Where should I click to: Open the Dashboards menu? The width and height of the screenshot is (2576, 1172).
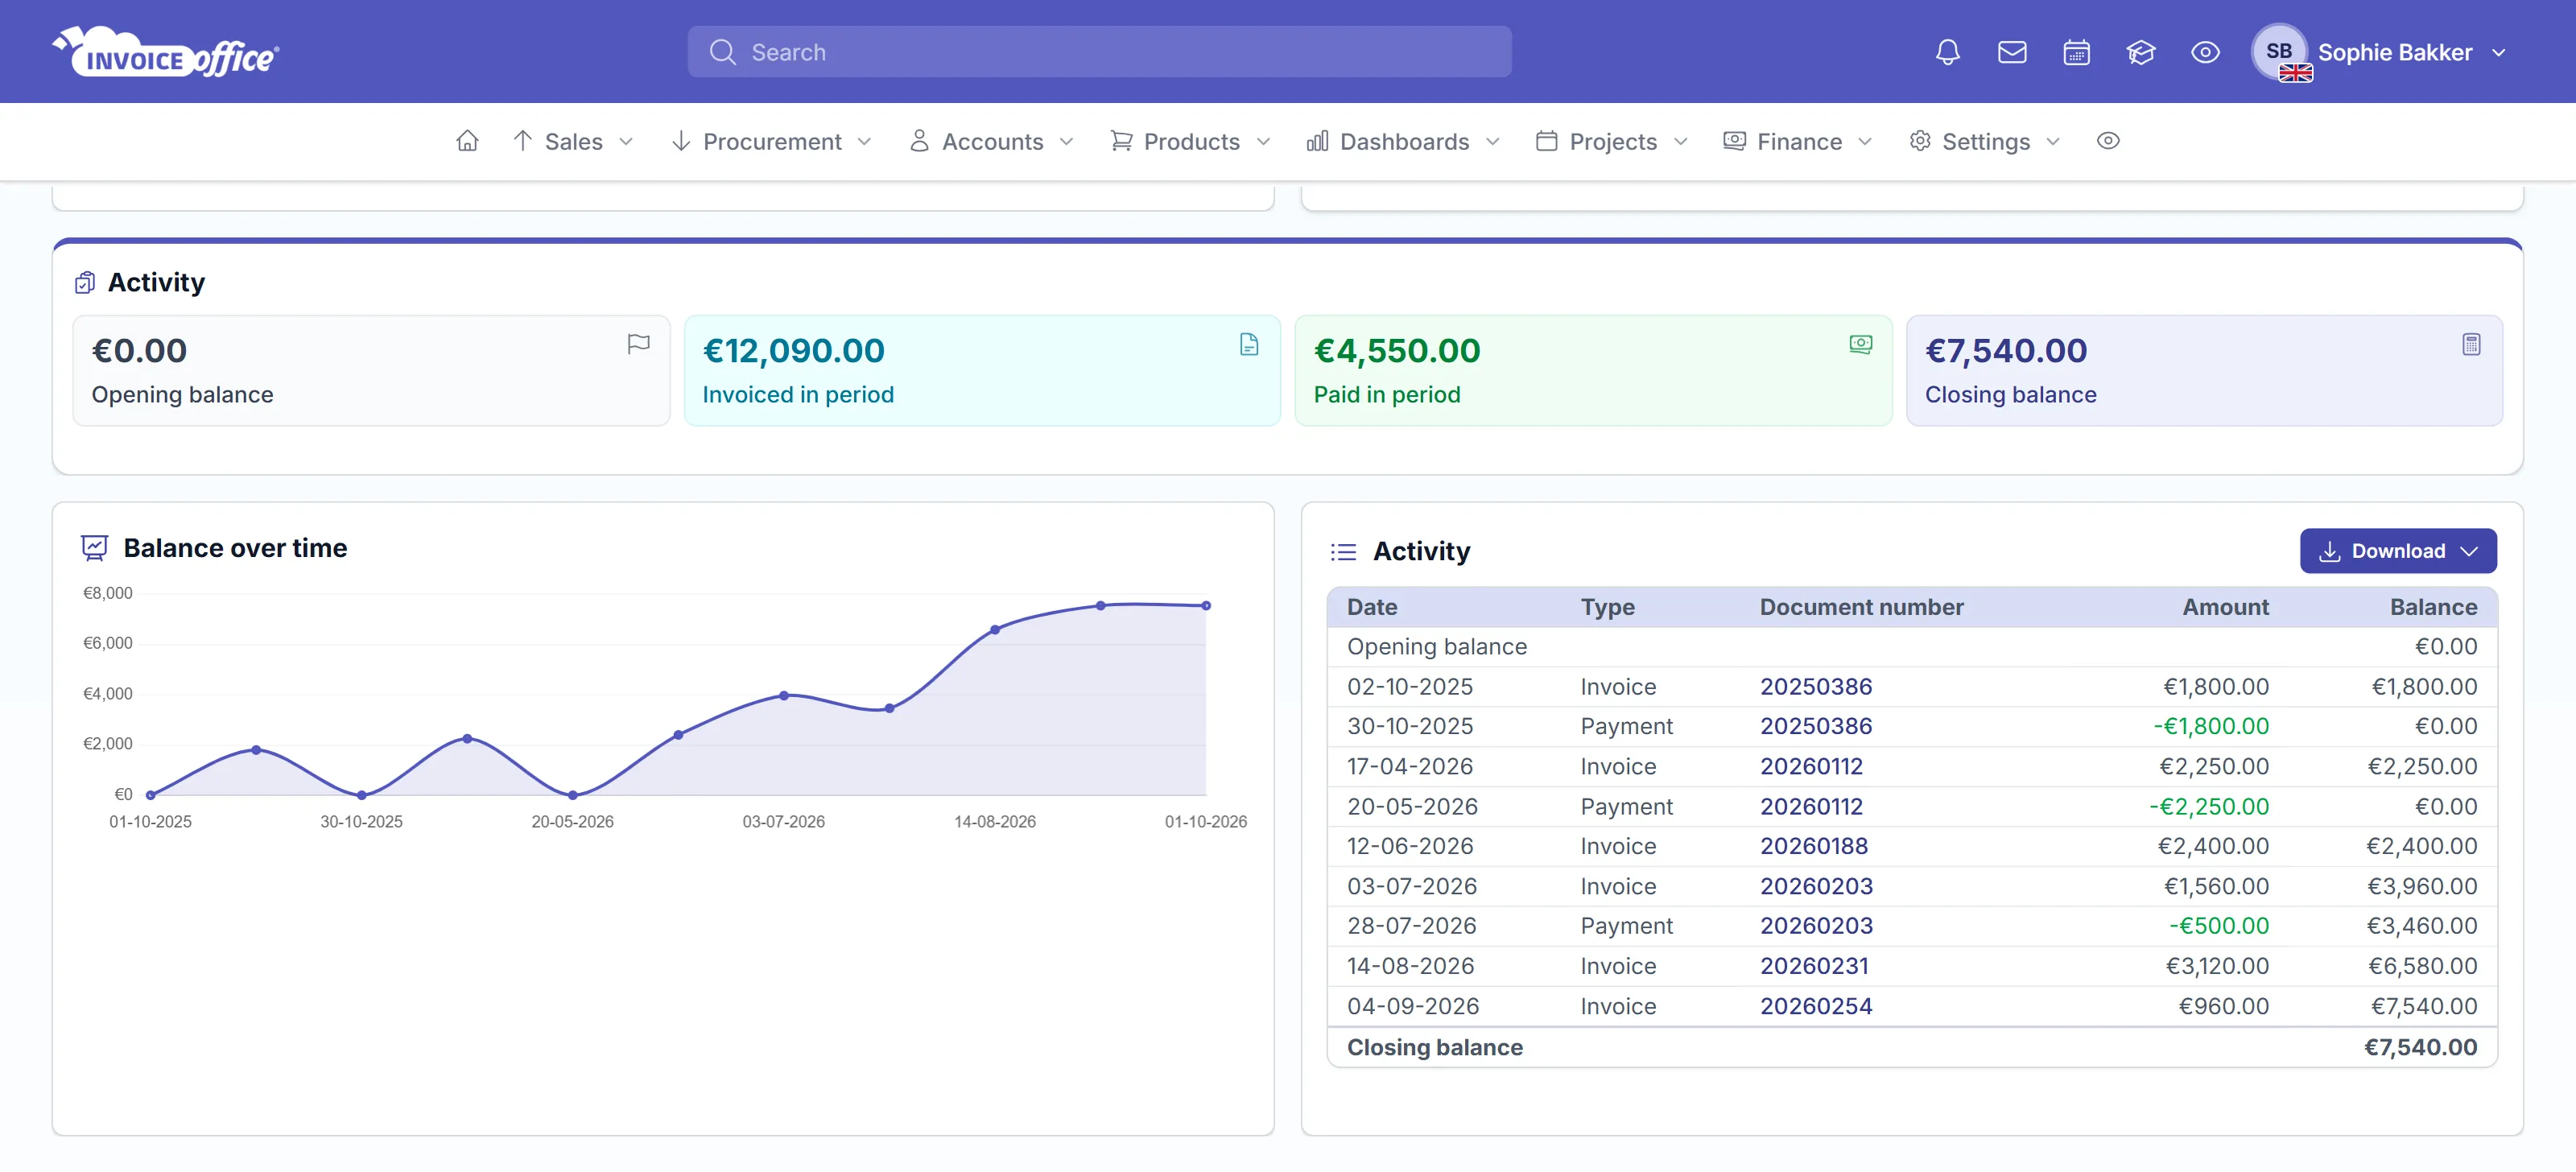pyautogui.click(x=1403, y=141)
